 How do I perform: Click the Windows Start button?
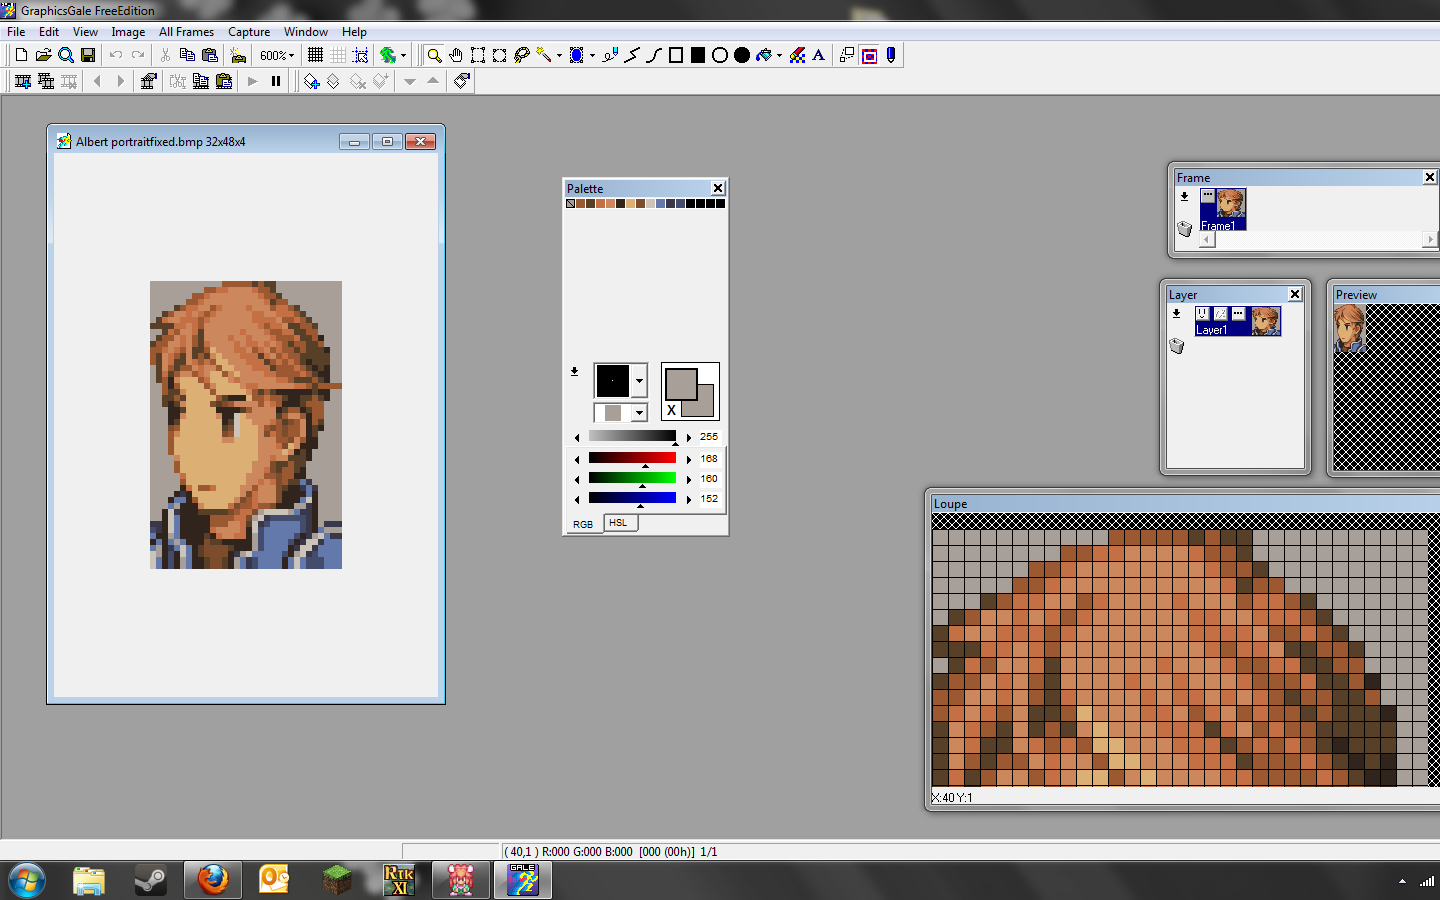[x=27, y=880]
